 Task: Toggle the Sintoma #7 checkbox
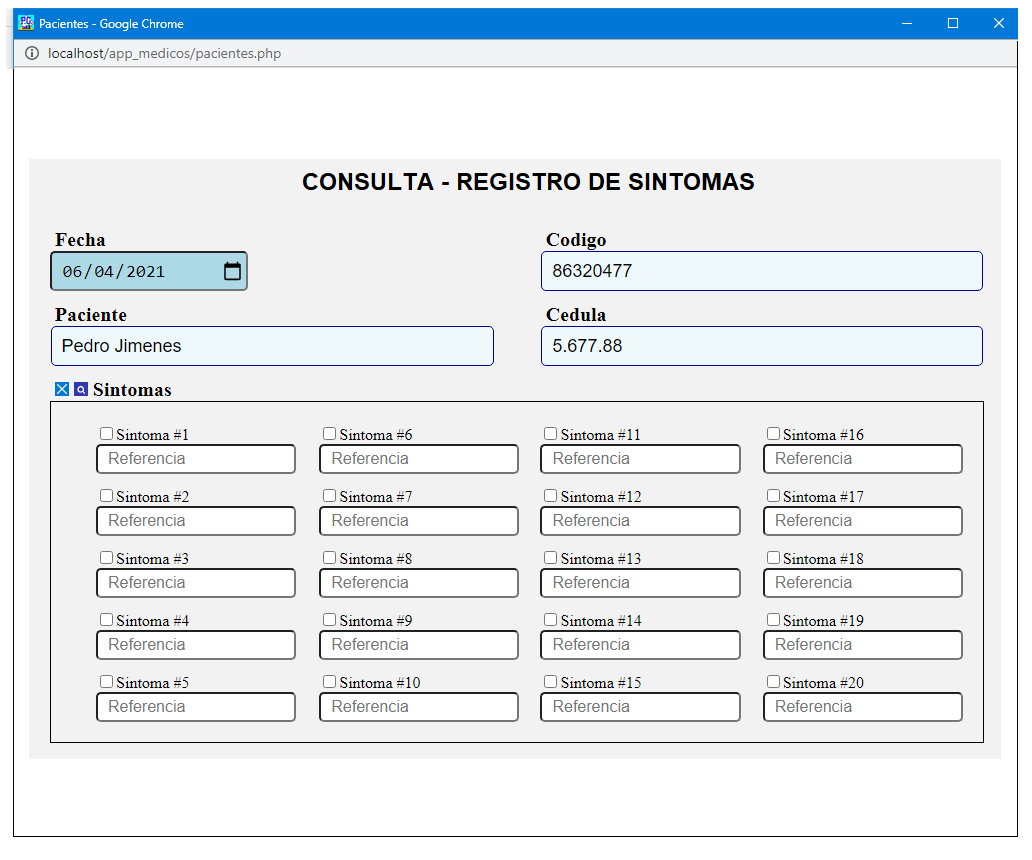pyautogui.click(x=329, y=495)
